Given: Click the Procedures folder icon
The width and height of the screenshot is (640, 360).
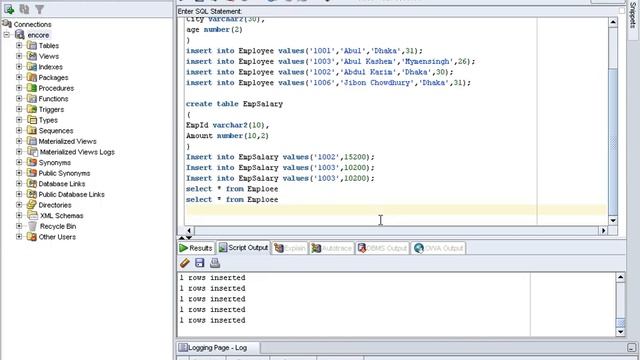Looking at the screenshot, I should tap(31, 88).
